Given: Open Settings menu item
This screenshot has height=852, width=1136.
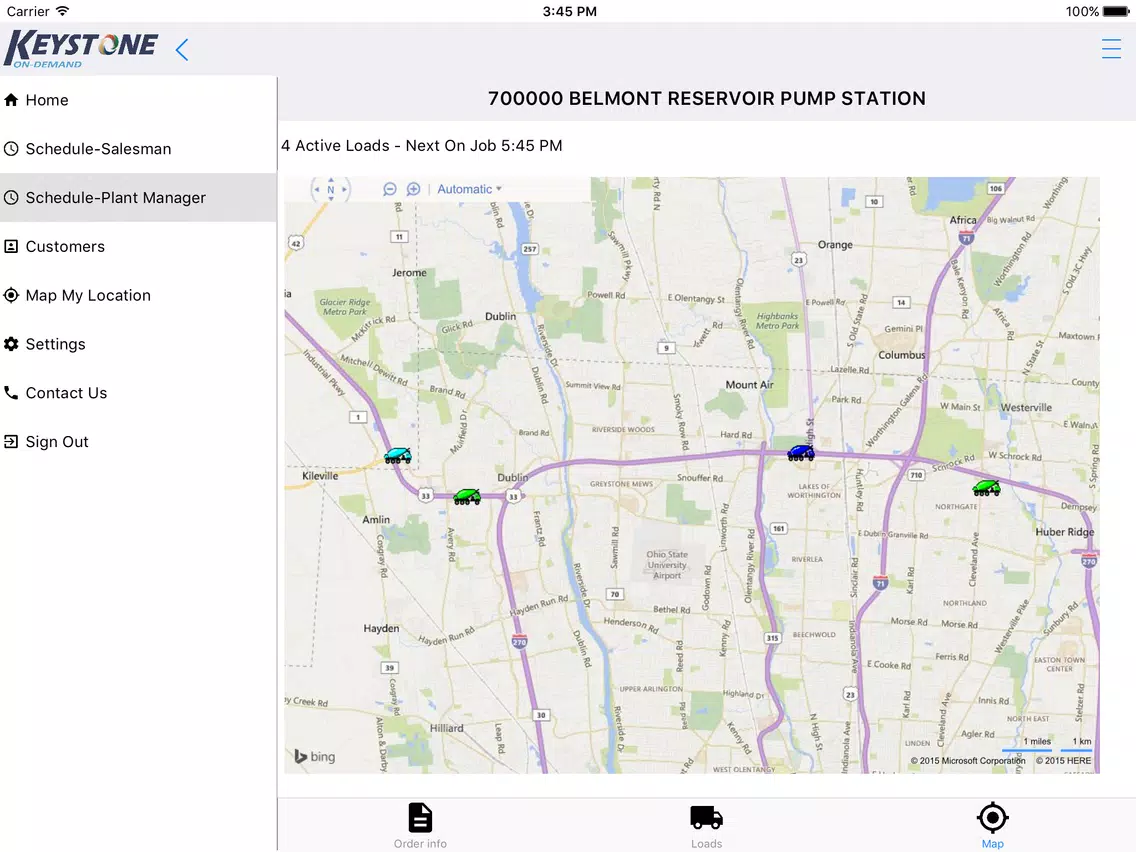Looking at the screenshot, I should [x=138, y=344].
